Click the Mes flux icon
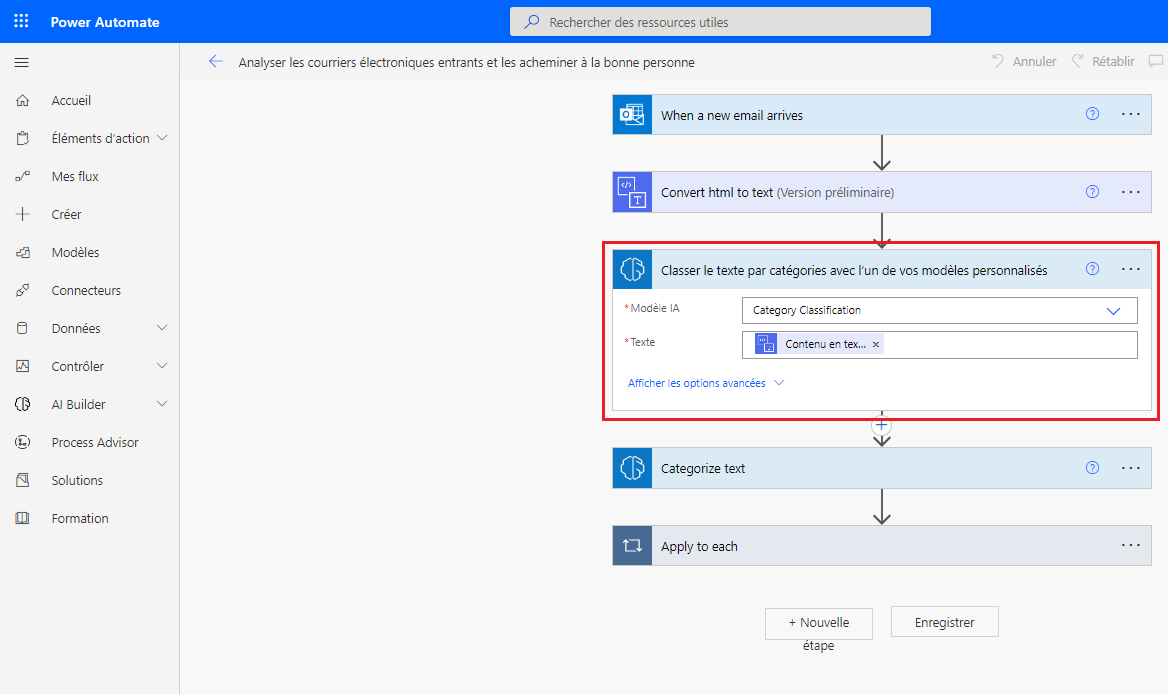This screenshot has width=1168, height=694. click(22, 176)
